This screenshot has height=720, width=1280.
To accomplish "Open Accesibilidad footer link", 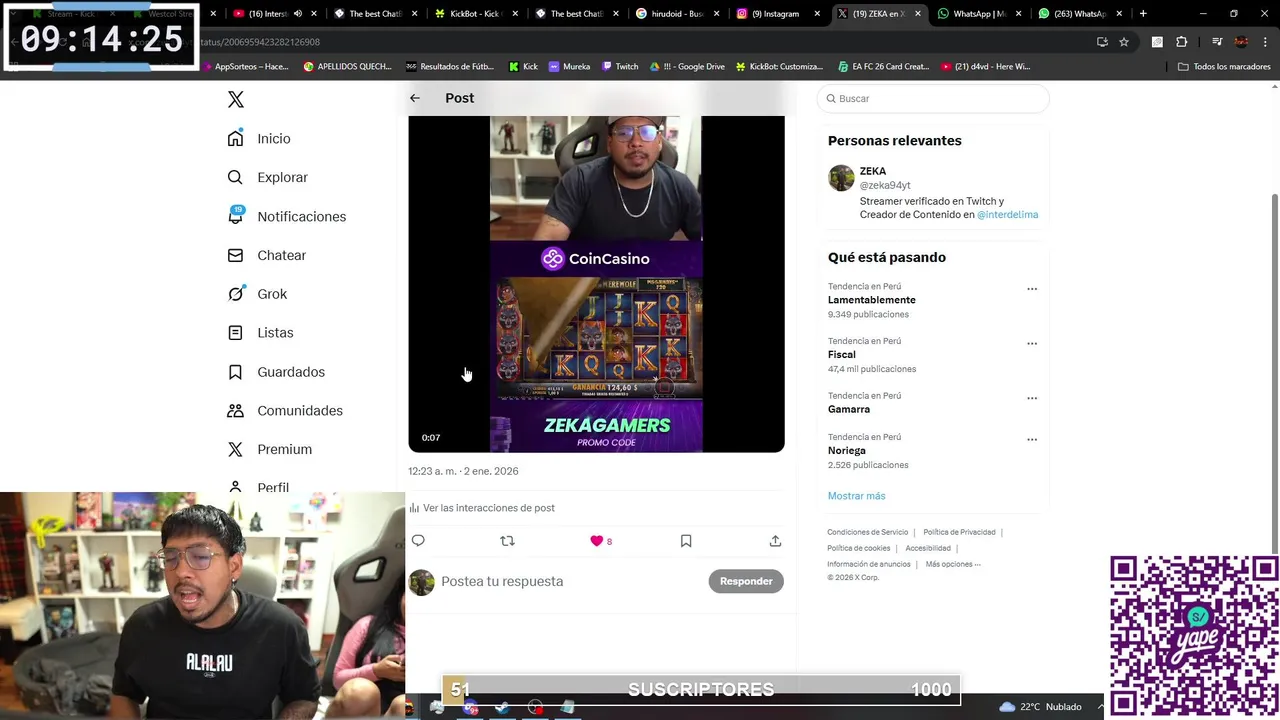I will 928,548.
